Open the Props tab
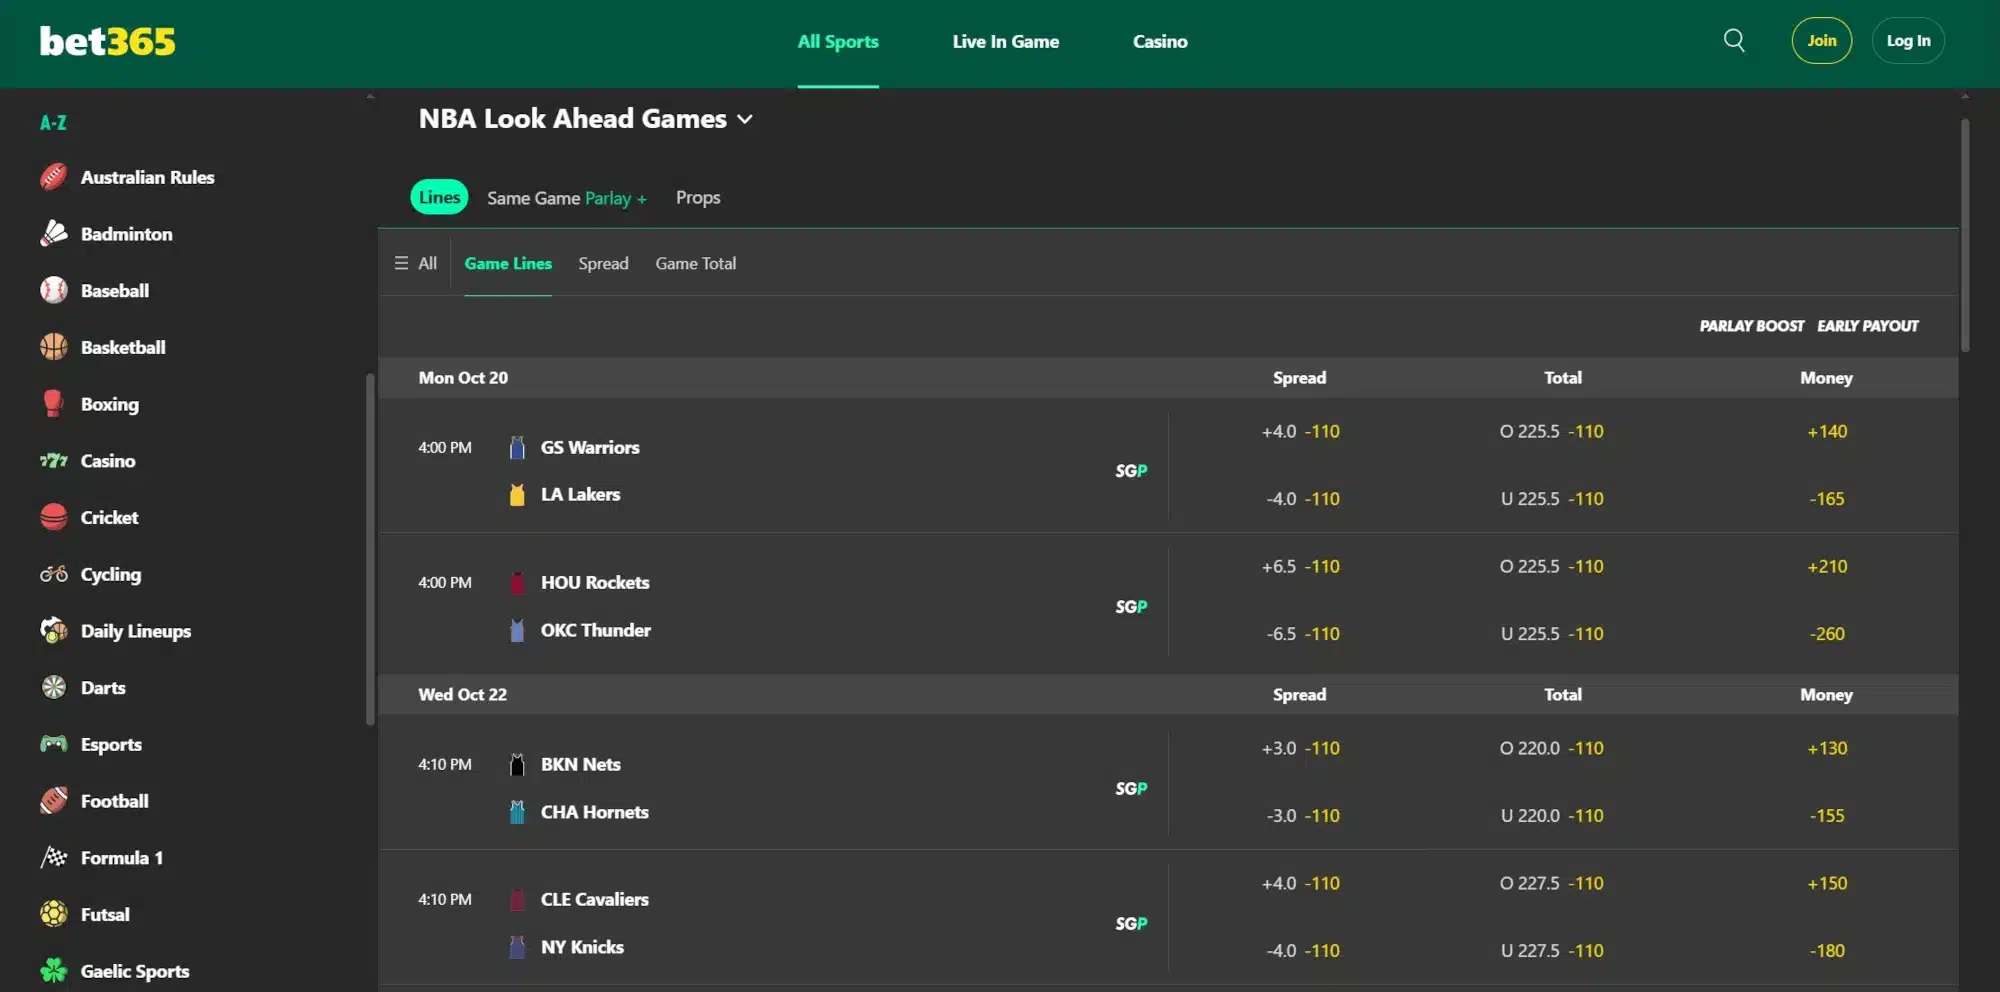2000x992 pixels. point(698,198)
